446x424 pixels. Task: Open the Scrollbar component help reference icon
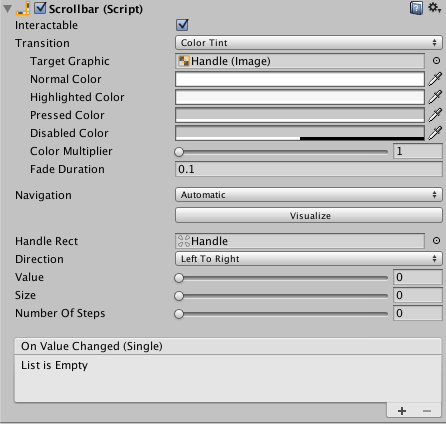(416, 8)
